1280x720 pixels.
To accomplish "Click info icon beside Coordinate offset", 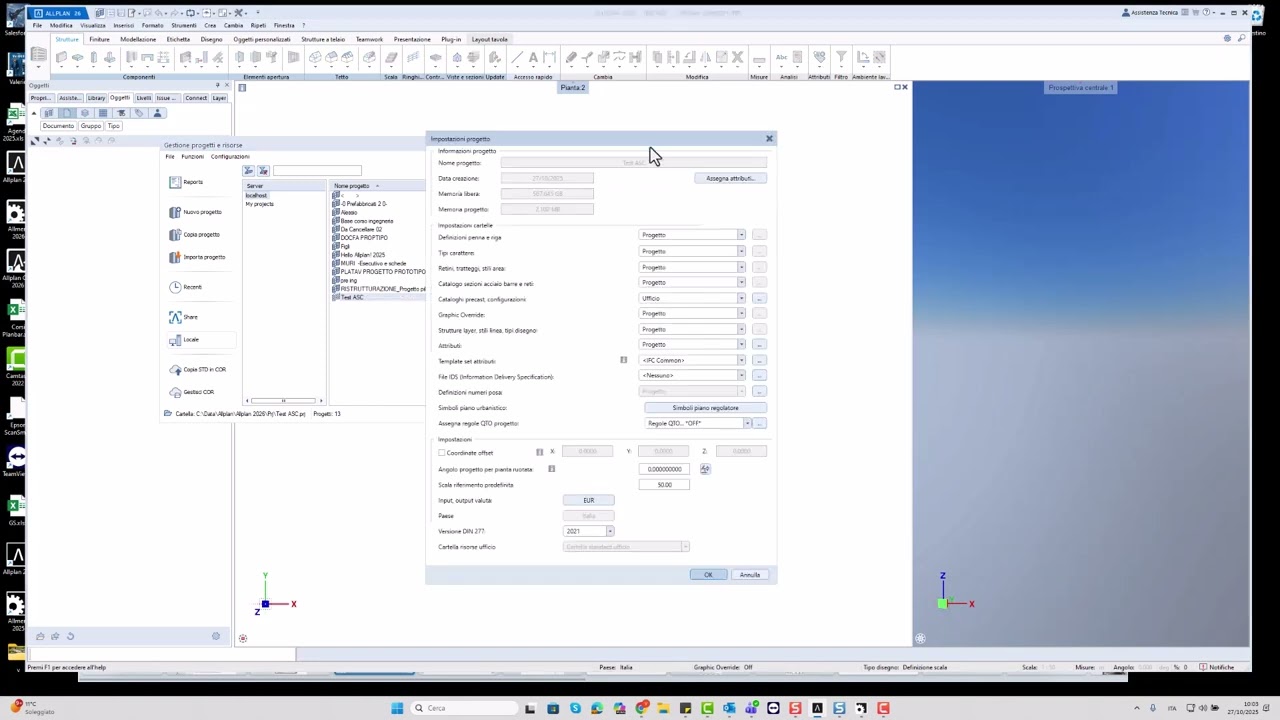I will (539, 452).
